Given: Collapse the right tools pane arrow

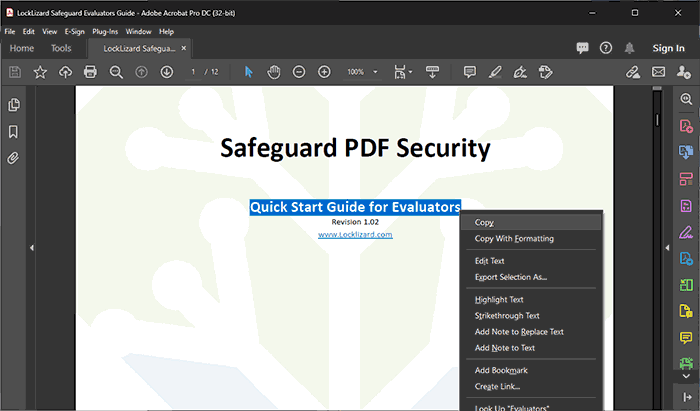Looking at the screenshot, I should pos(667,248).
